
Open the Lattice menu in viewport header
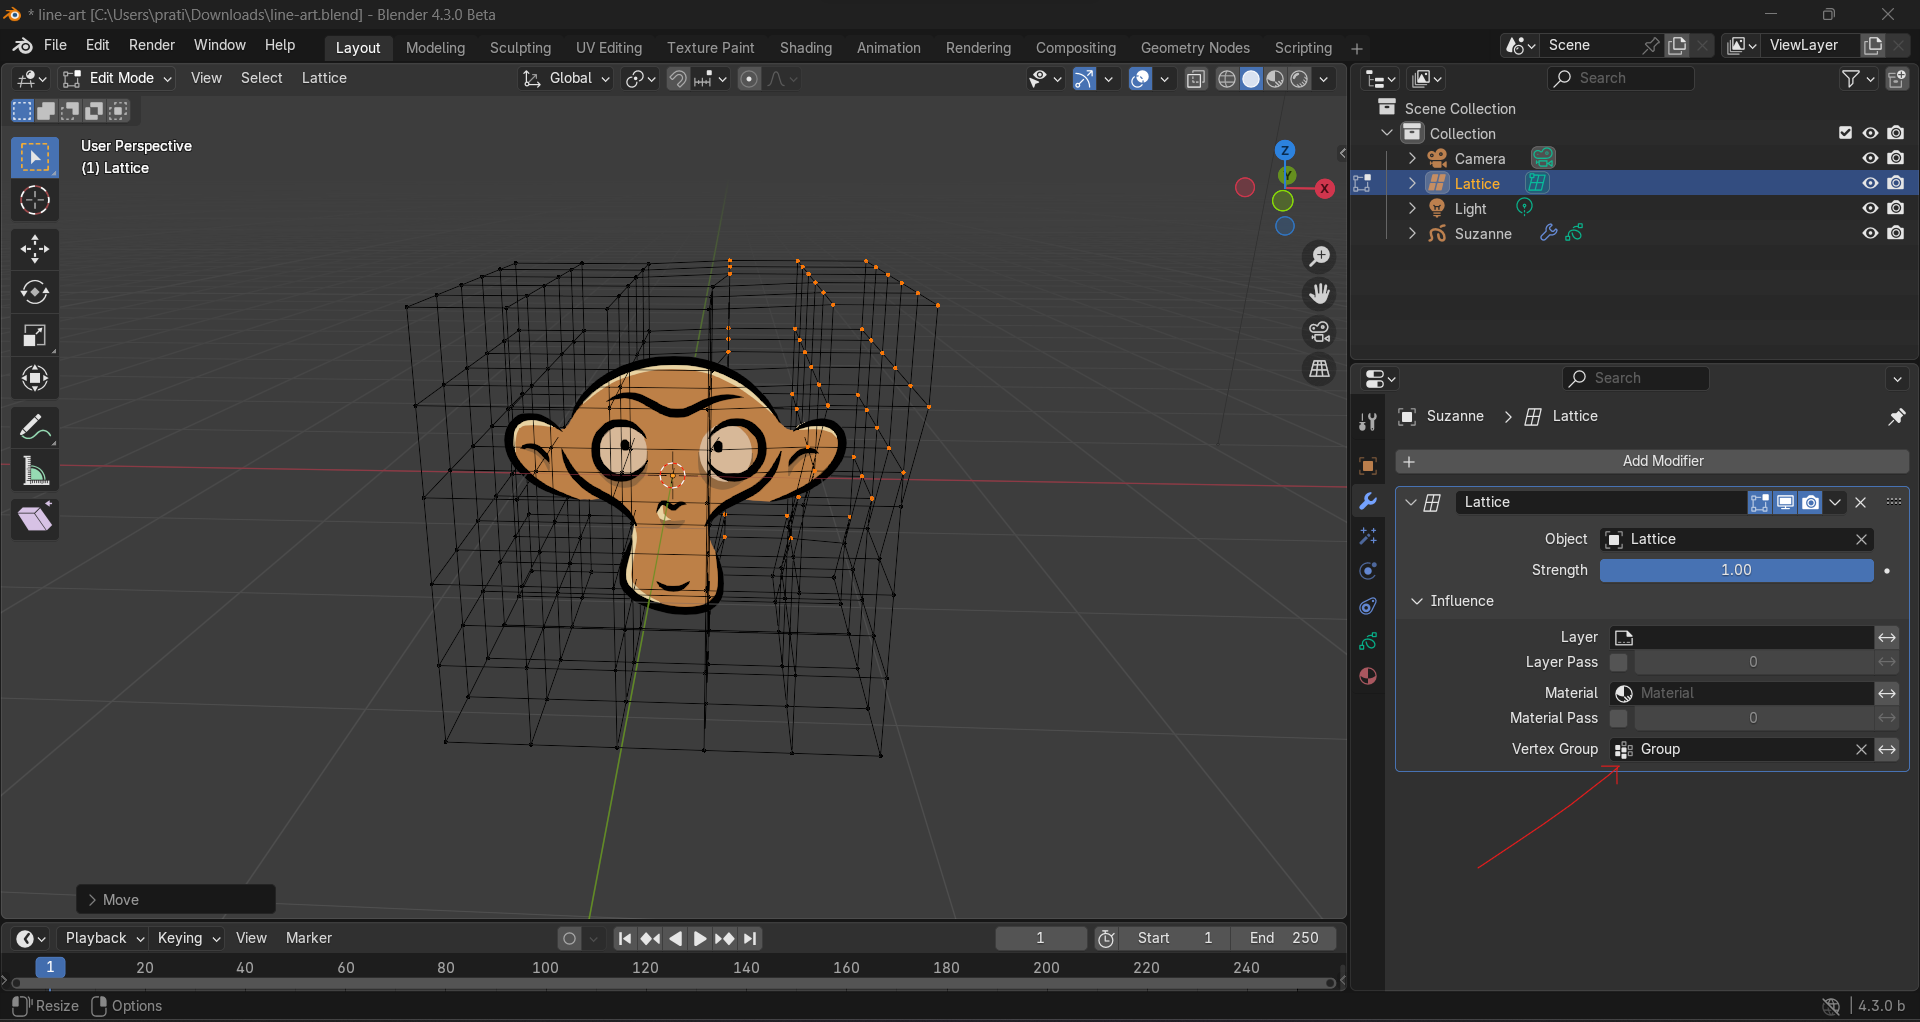click(324, 78)
